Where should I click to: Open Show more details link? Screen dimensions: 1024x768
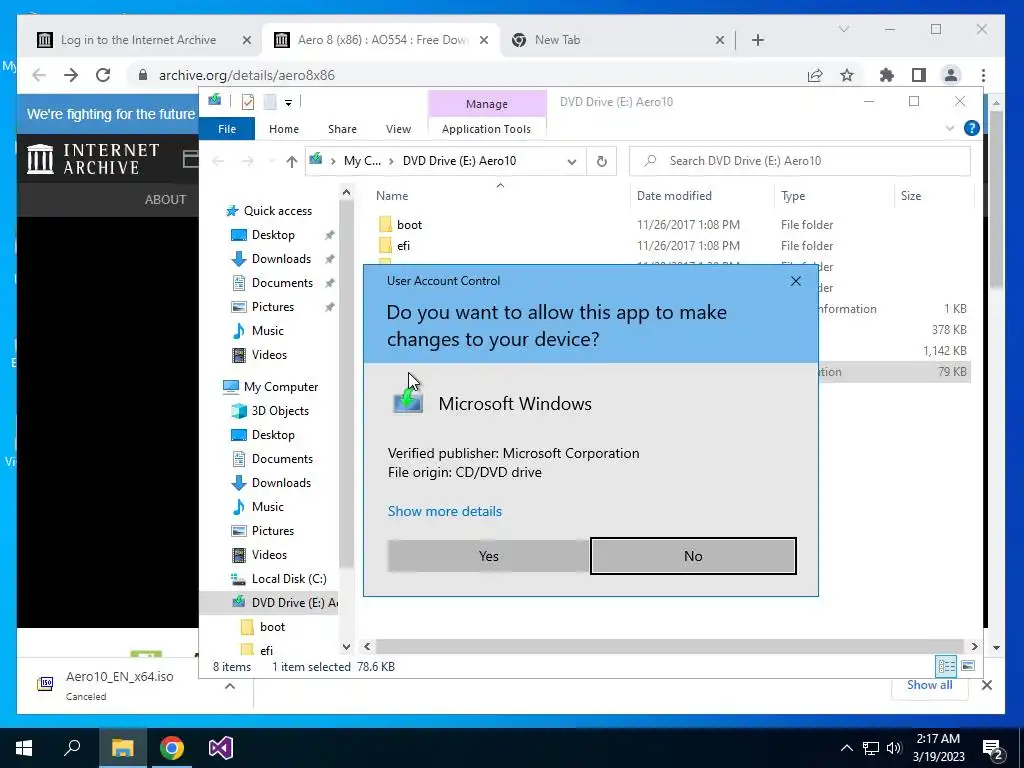[445, 511]
